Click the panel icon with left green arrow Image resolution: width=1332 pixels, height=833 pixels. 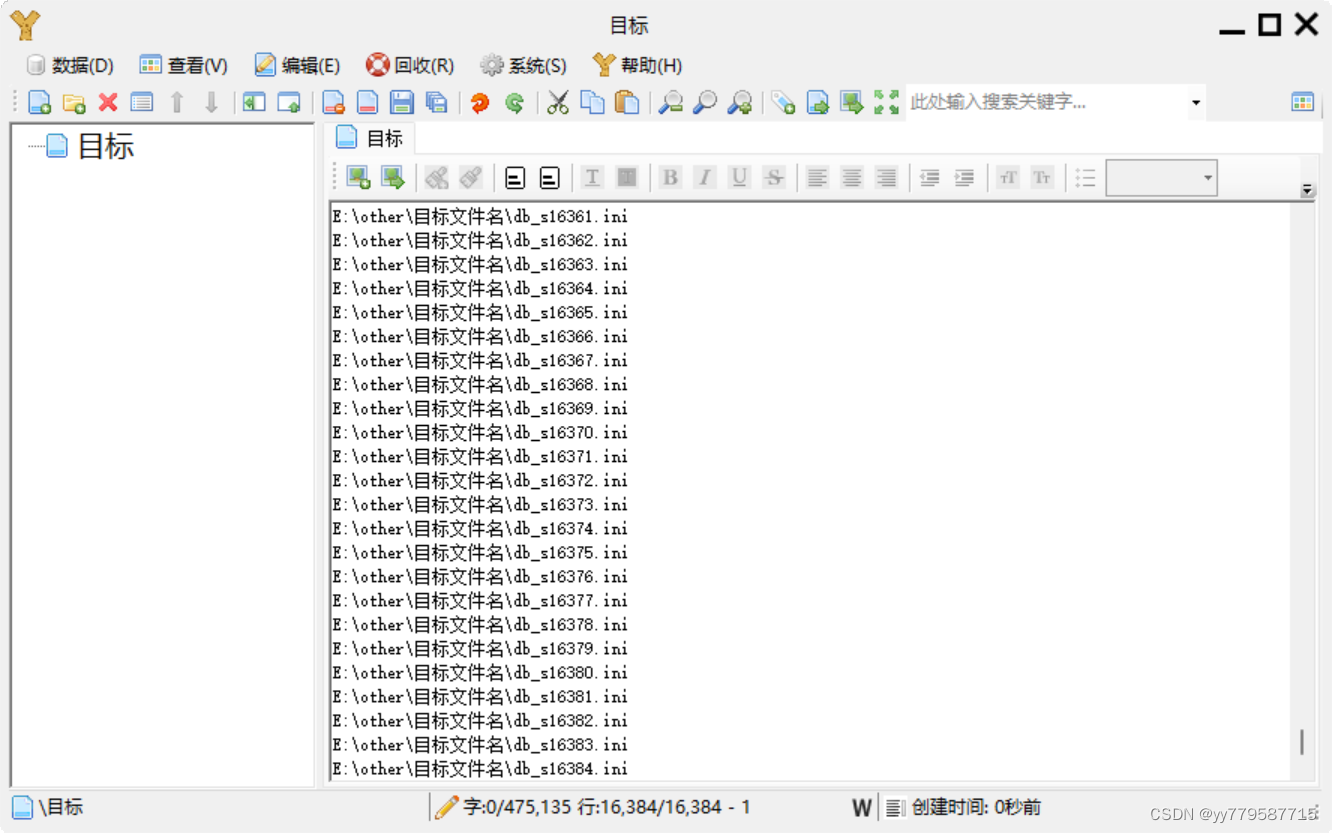[x=254, y=102]
